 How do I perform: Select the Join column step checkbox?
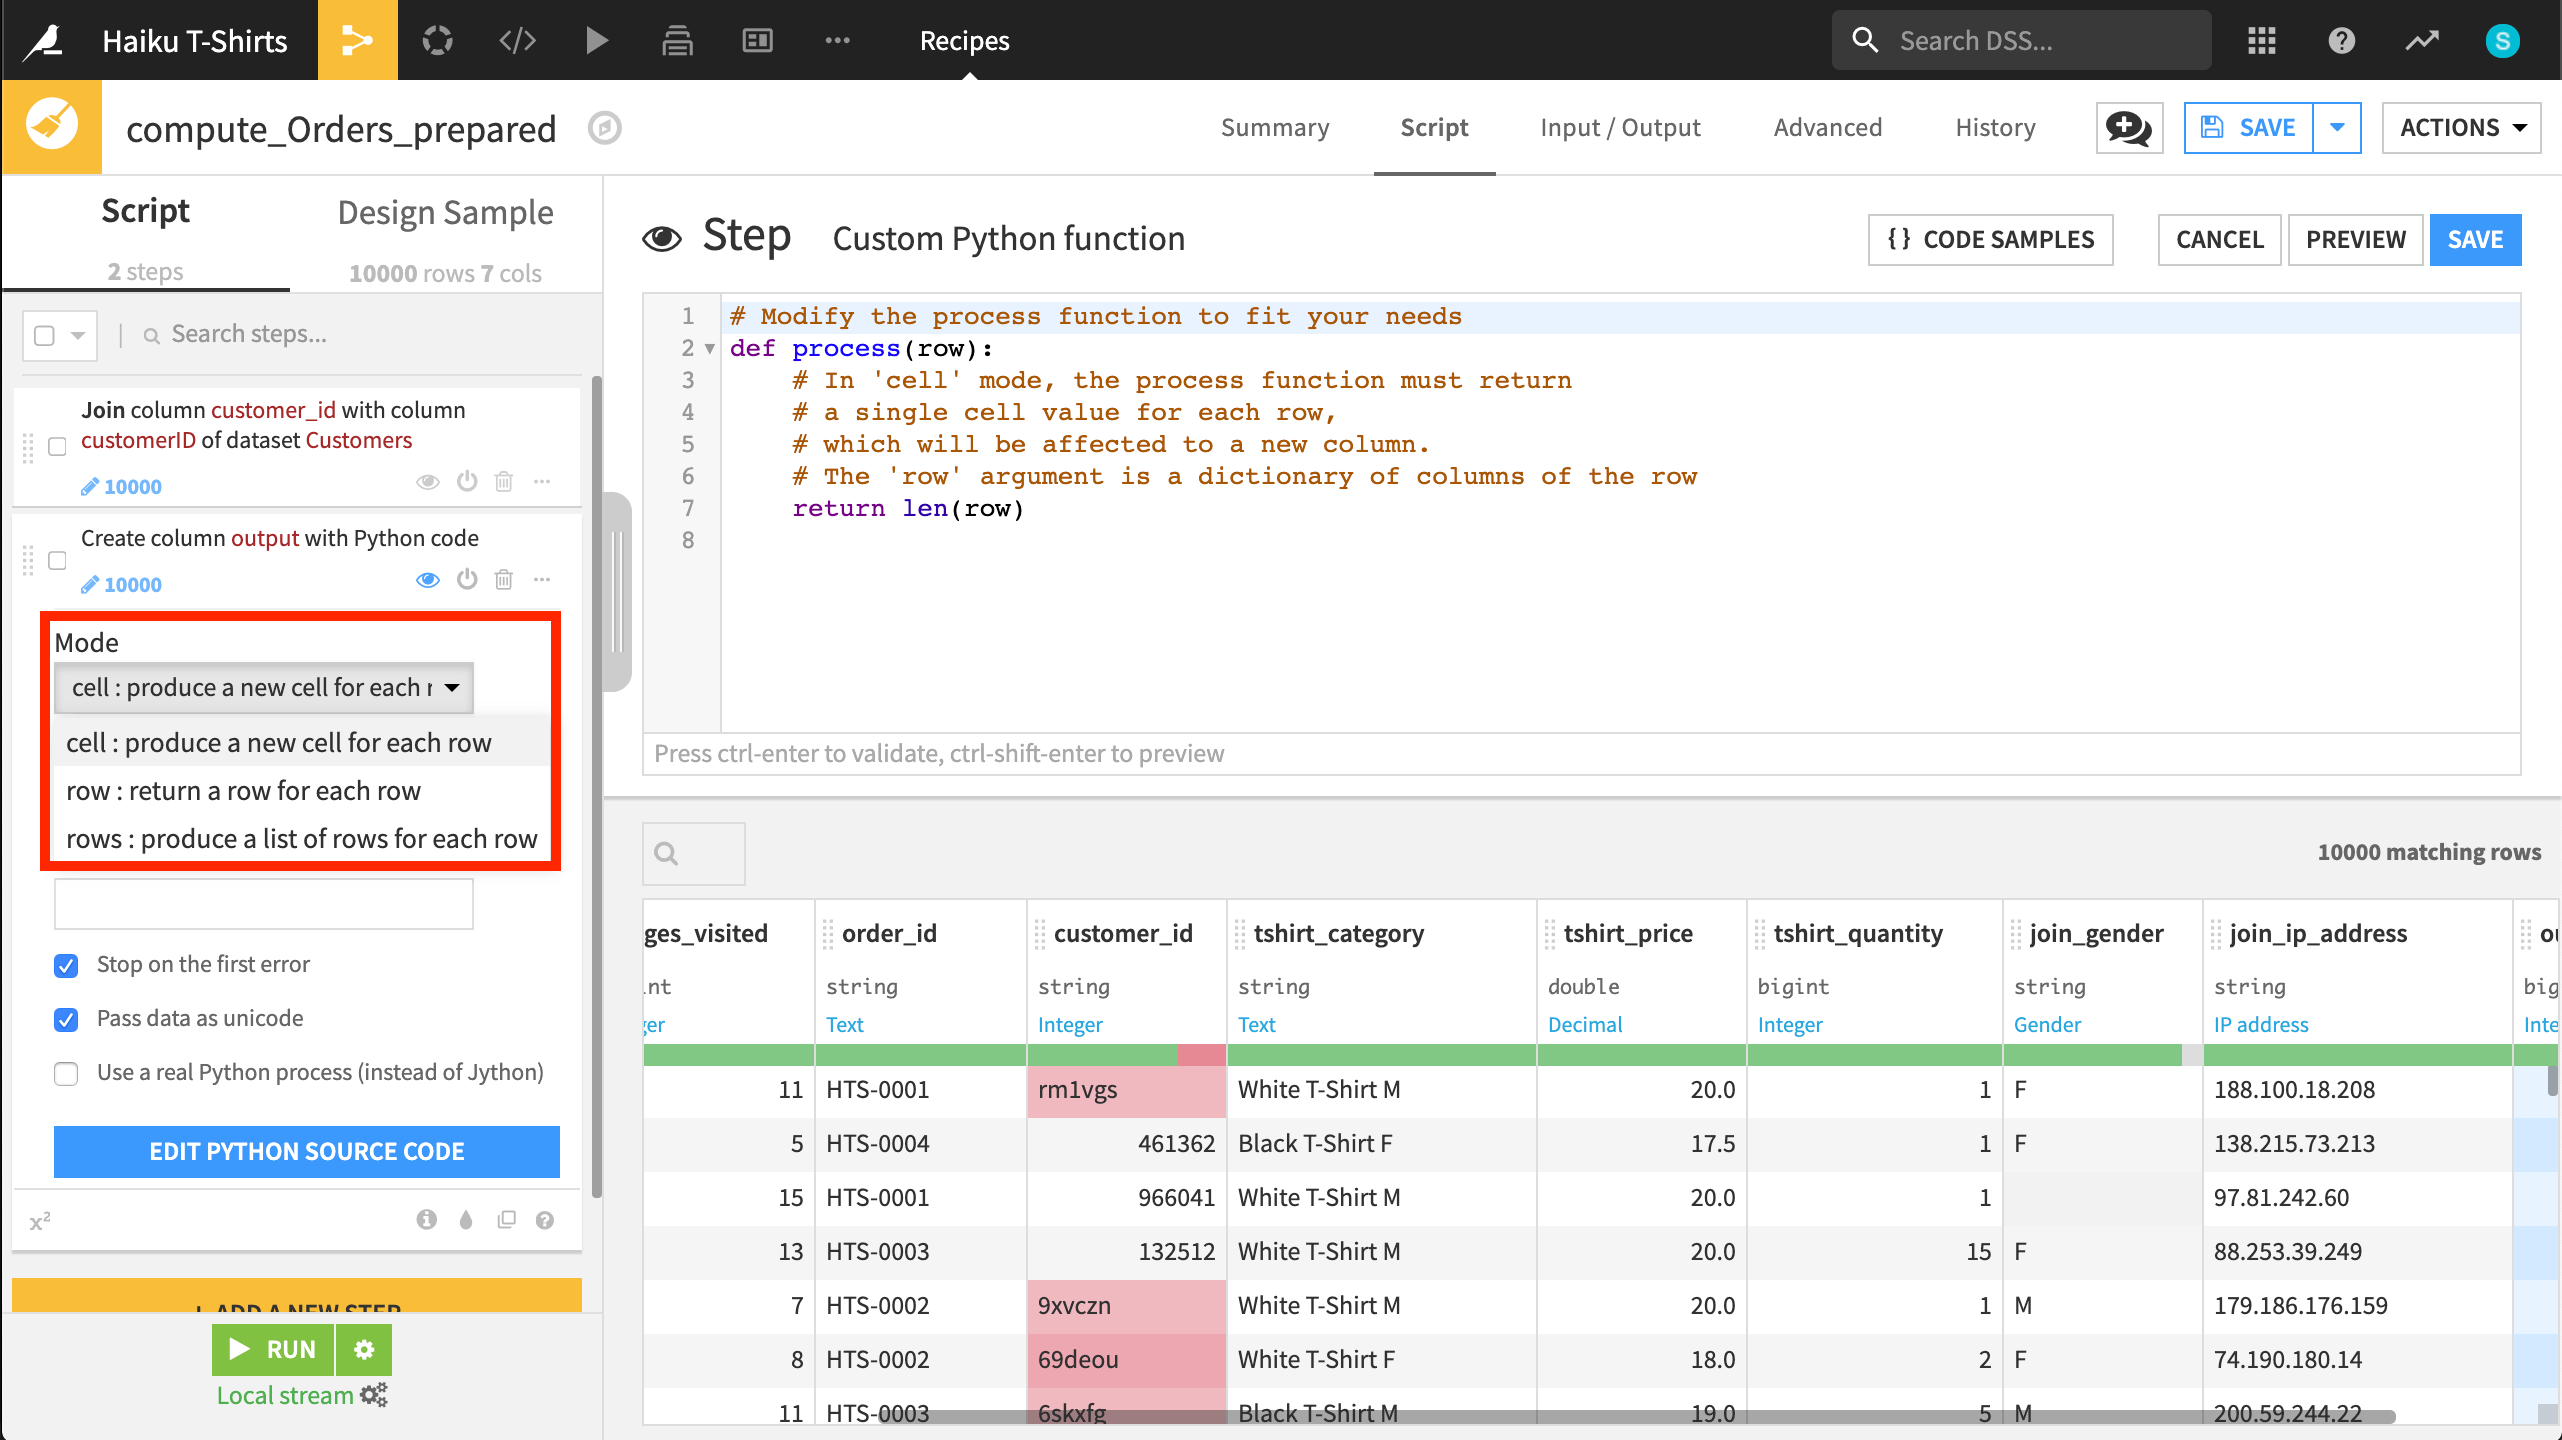(57, 446)
